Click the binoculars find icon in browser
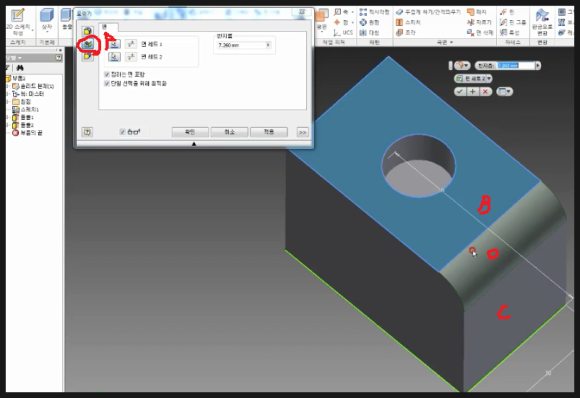Image resolution: width=580 pixels, height=398 pixels. (20, 68)
